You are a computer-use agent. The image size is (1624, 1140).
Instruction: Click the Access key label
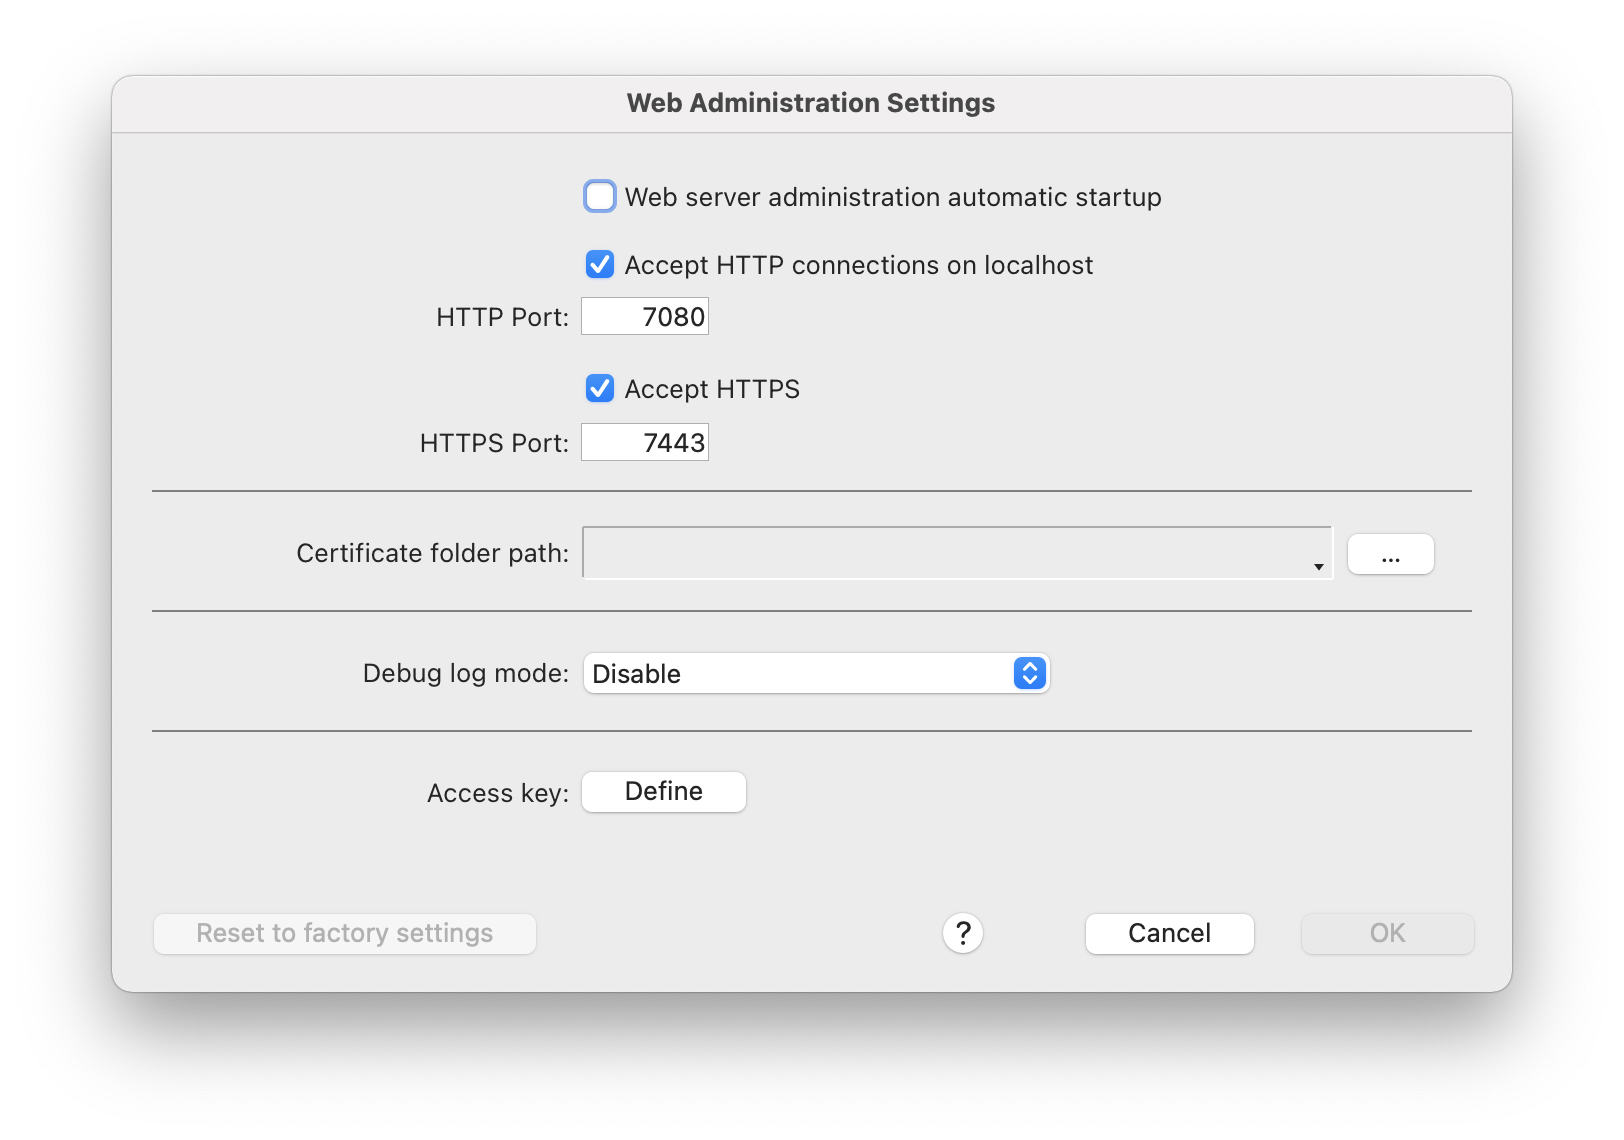pyautogui.click(x=498, y=793)
